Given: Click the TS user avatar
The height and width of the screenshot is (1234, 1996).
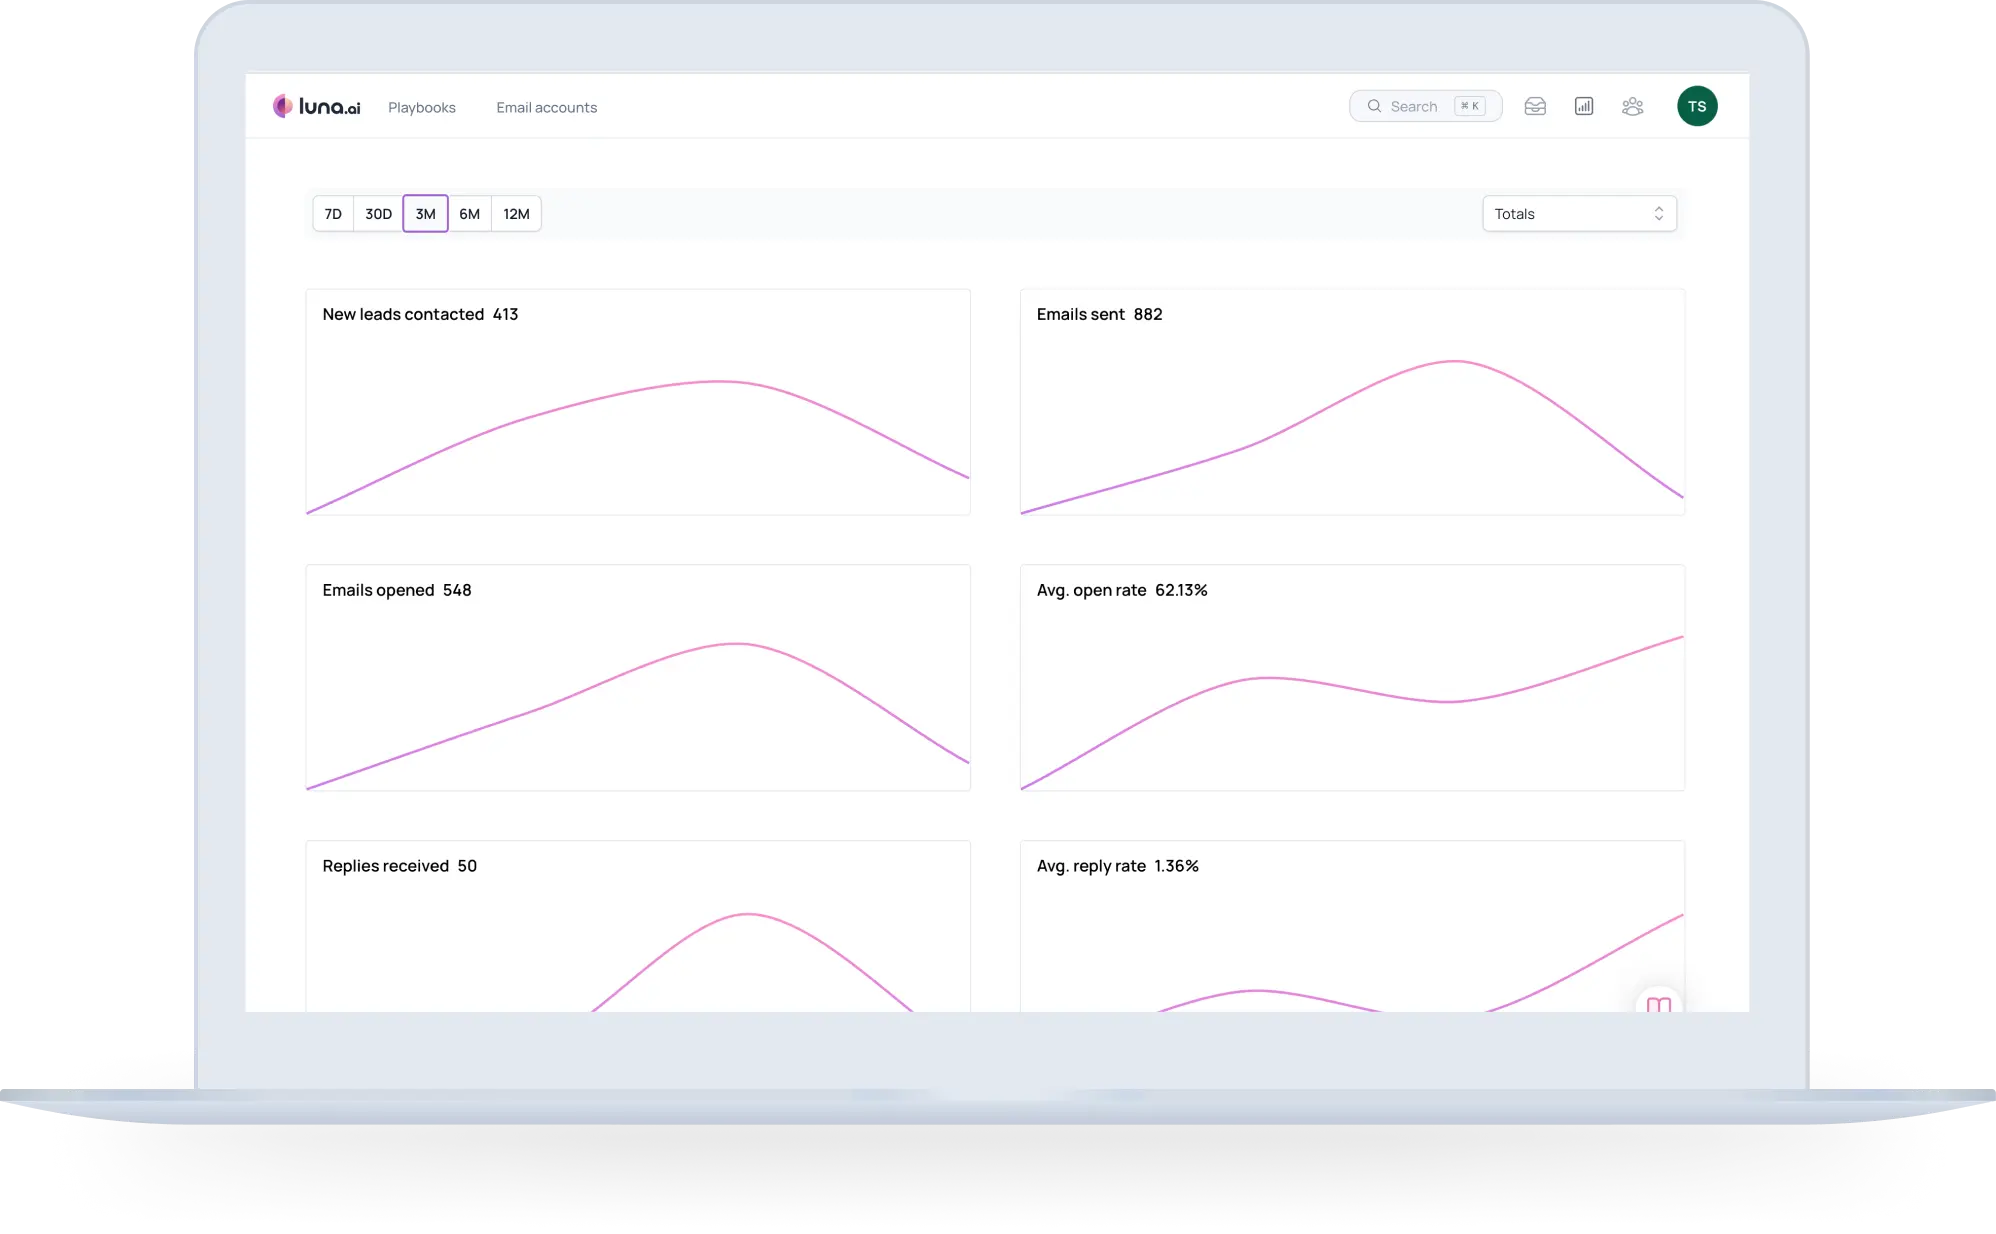Looking at the screenshot, I should (1697, 106).
